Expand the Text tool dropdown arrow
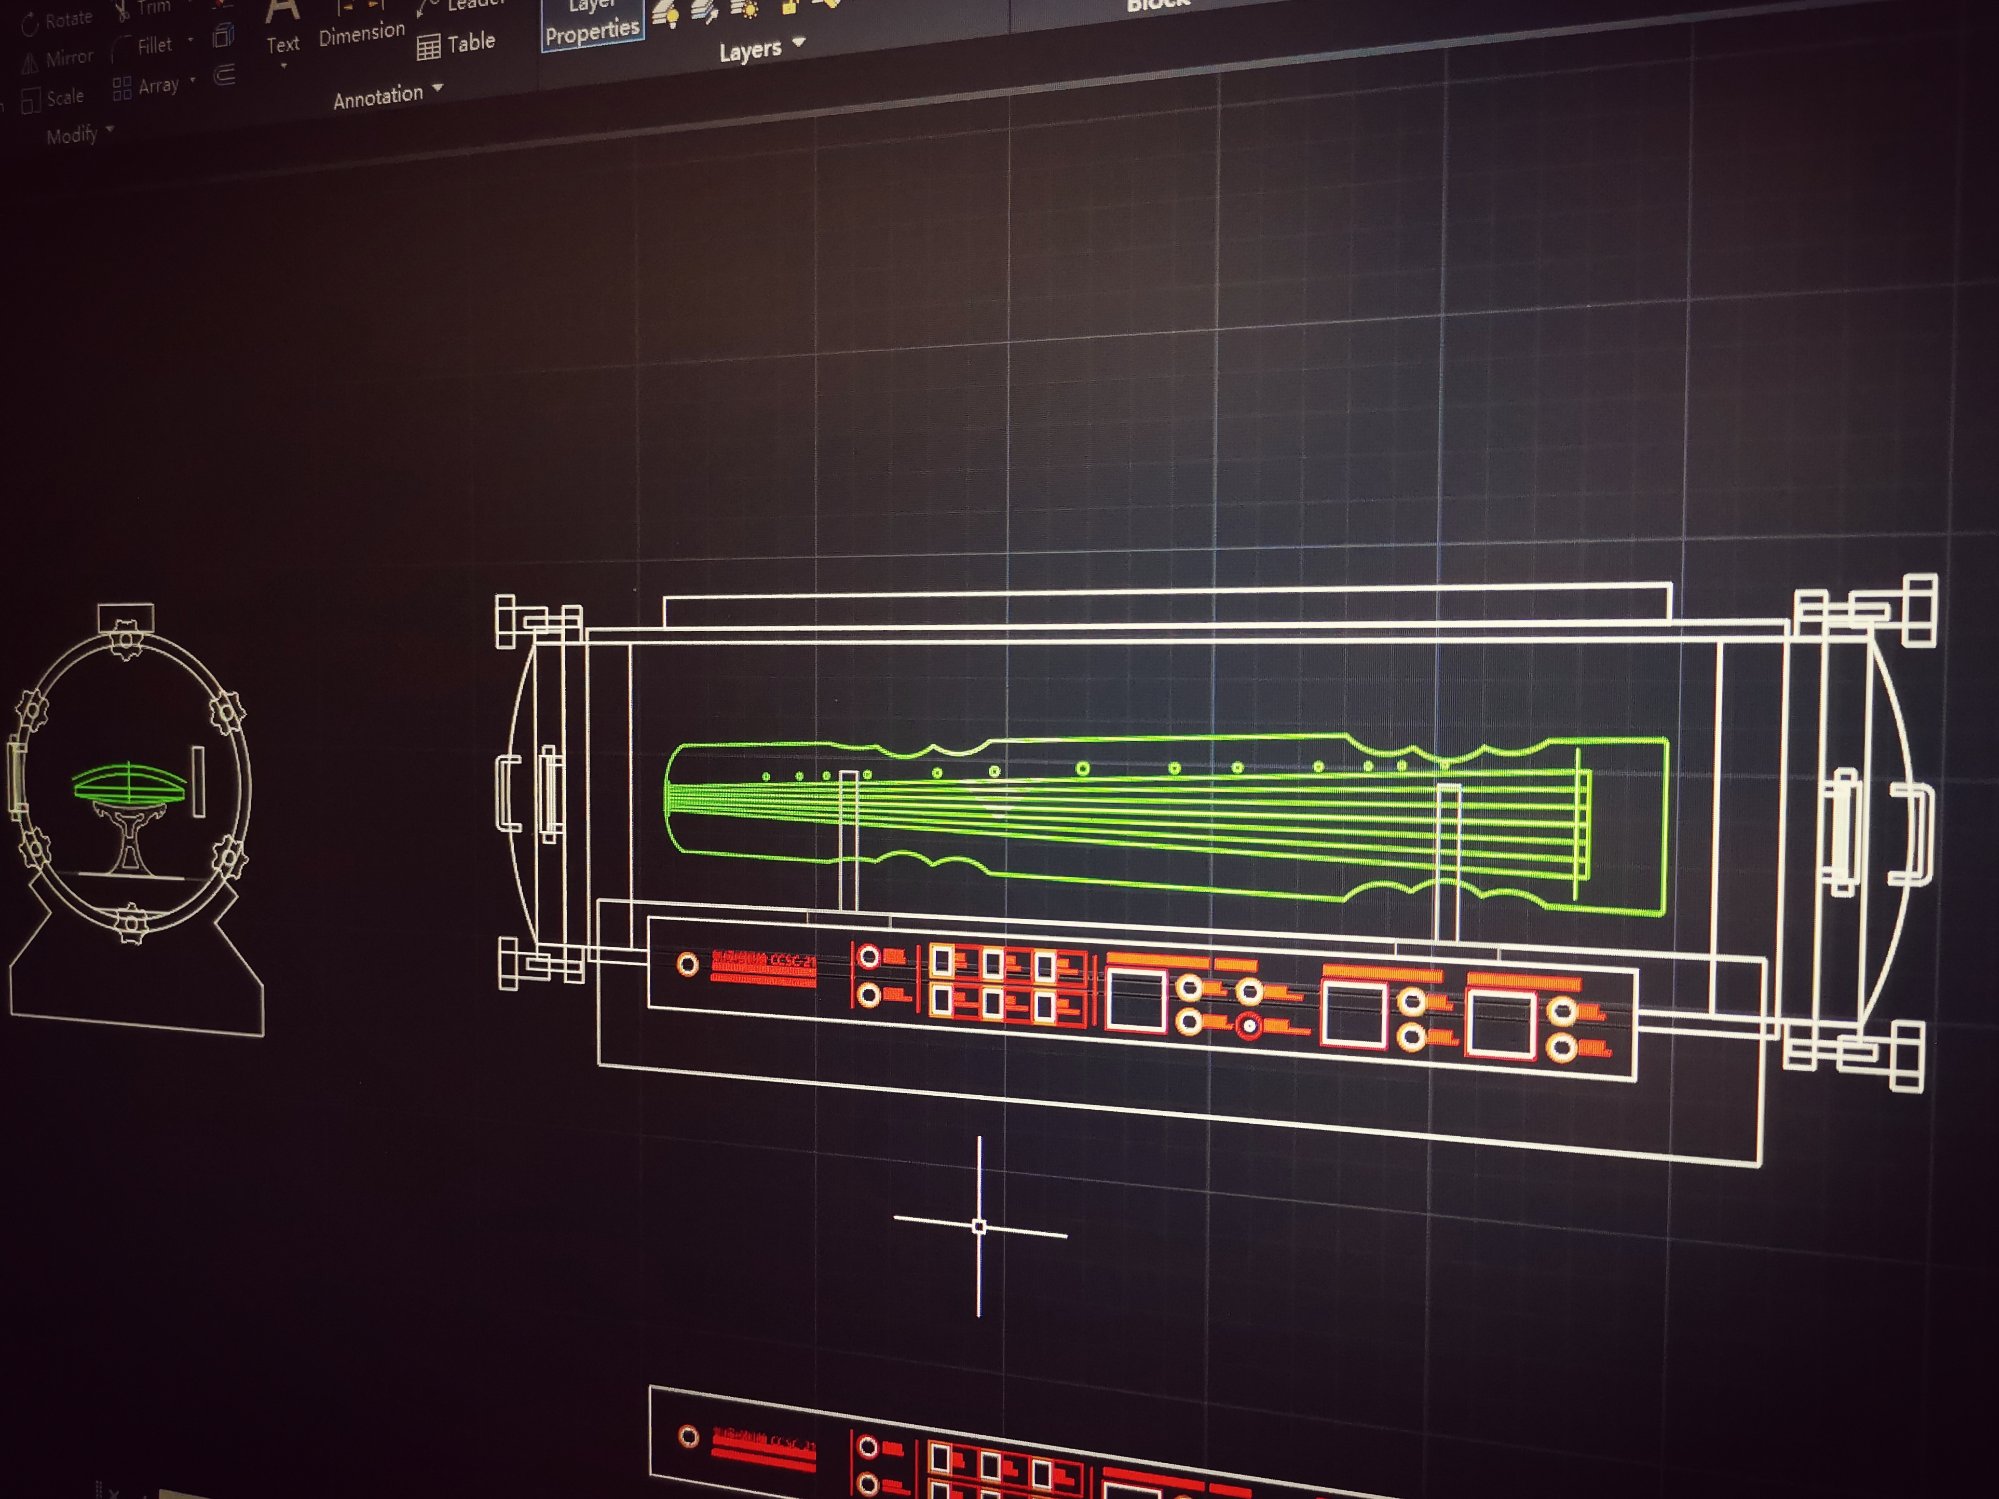 [x=283, y=67]
